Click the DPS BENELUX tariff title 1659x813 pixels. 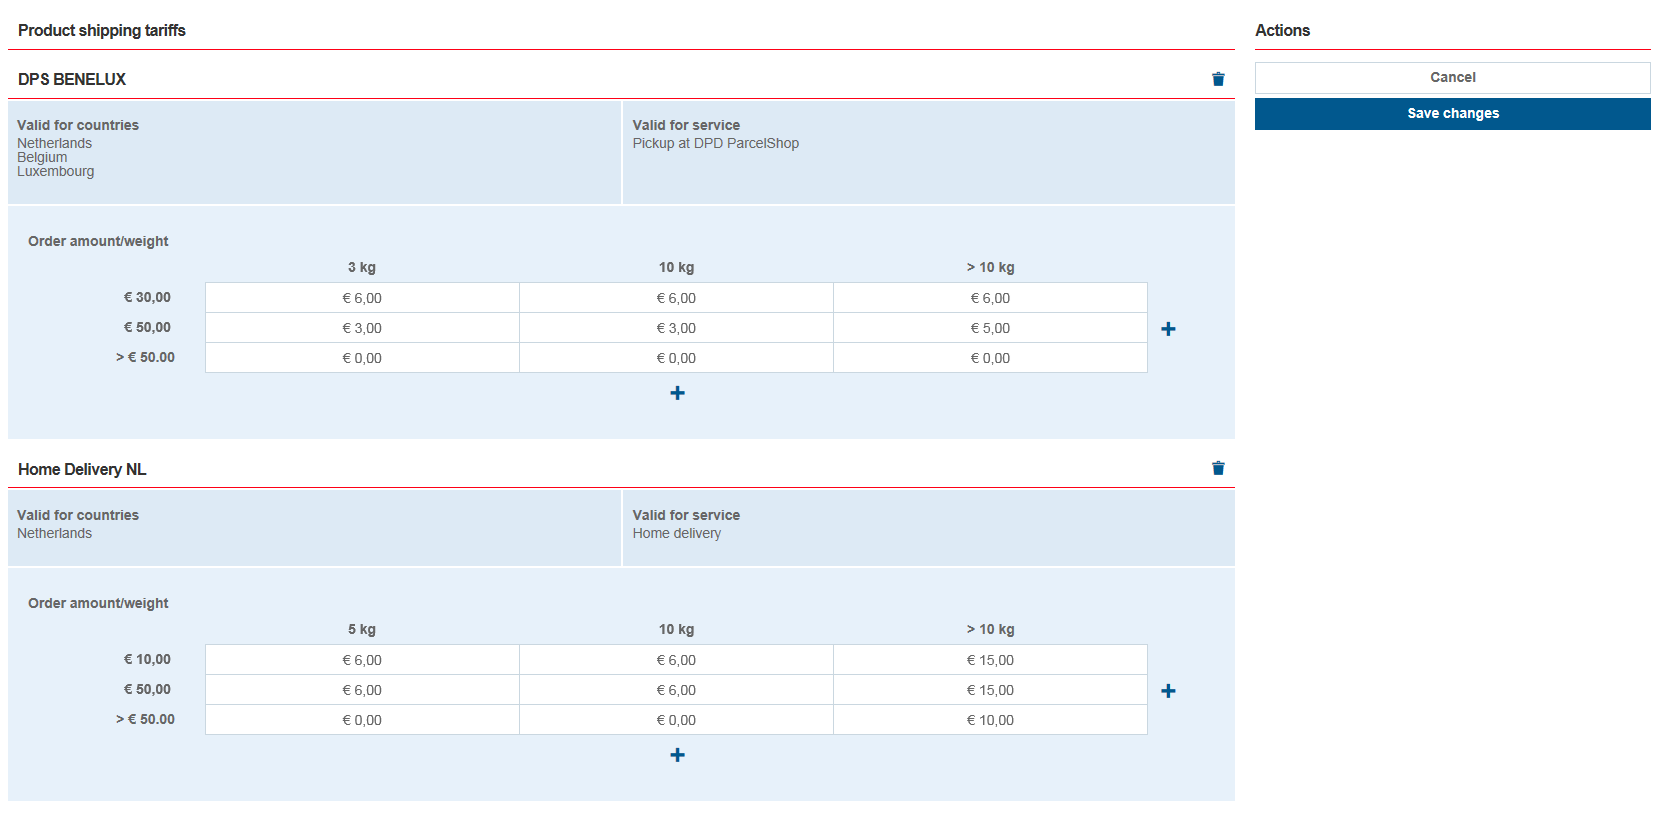point(72,79)
